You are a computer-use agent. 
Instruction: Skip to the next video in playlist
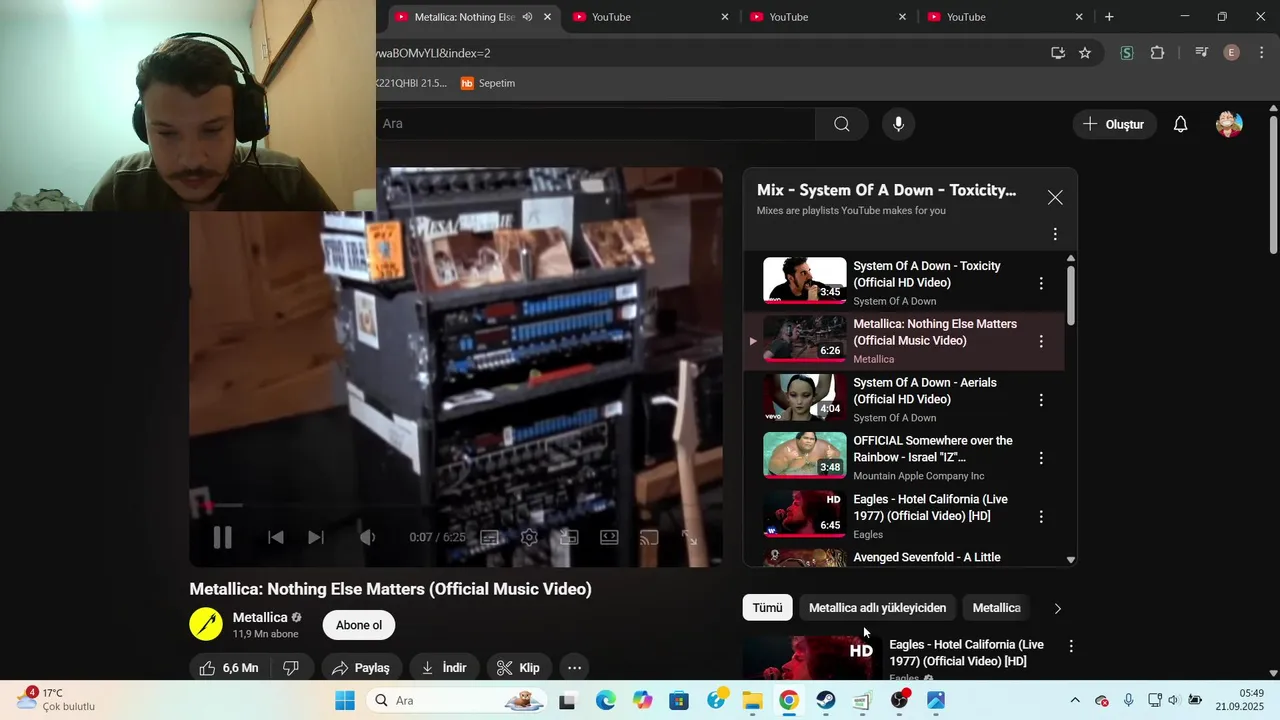[316, 537]
